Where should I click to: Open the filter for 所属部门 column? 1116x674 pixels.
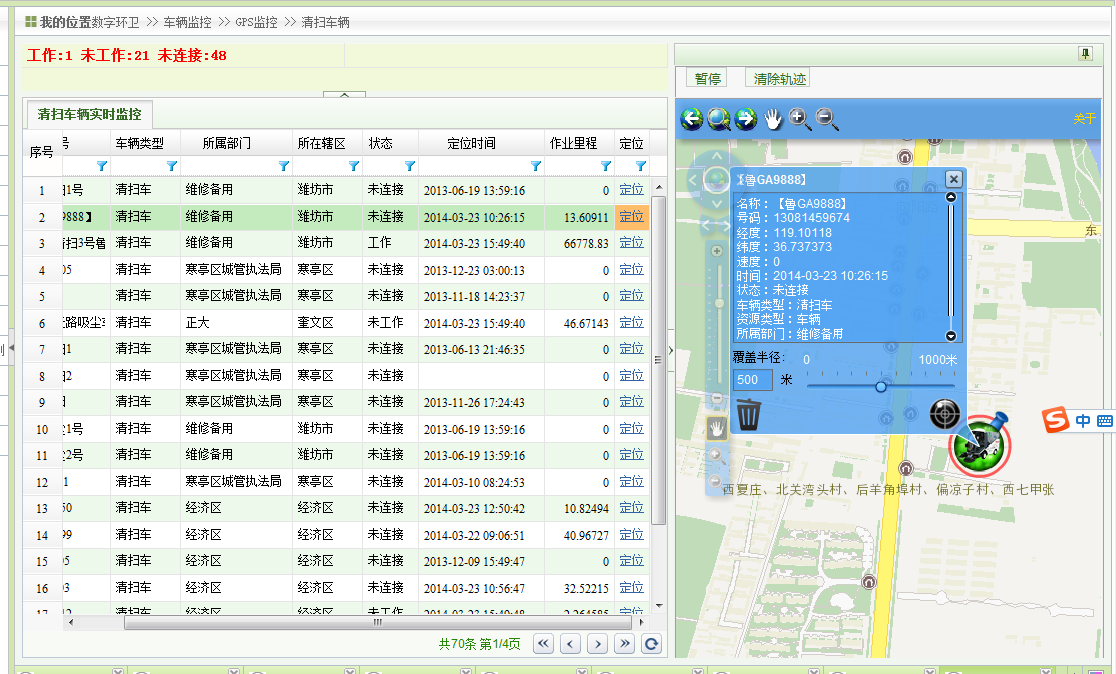(x=283, y=166)
